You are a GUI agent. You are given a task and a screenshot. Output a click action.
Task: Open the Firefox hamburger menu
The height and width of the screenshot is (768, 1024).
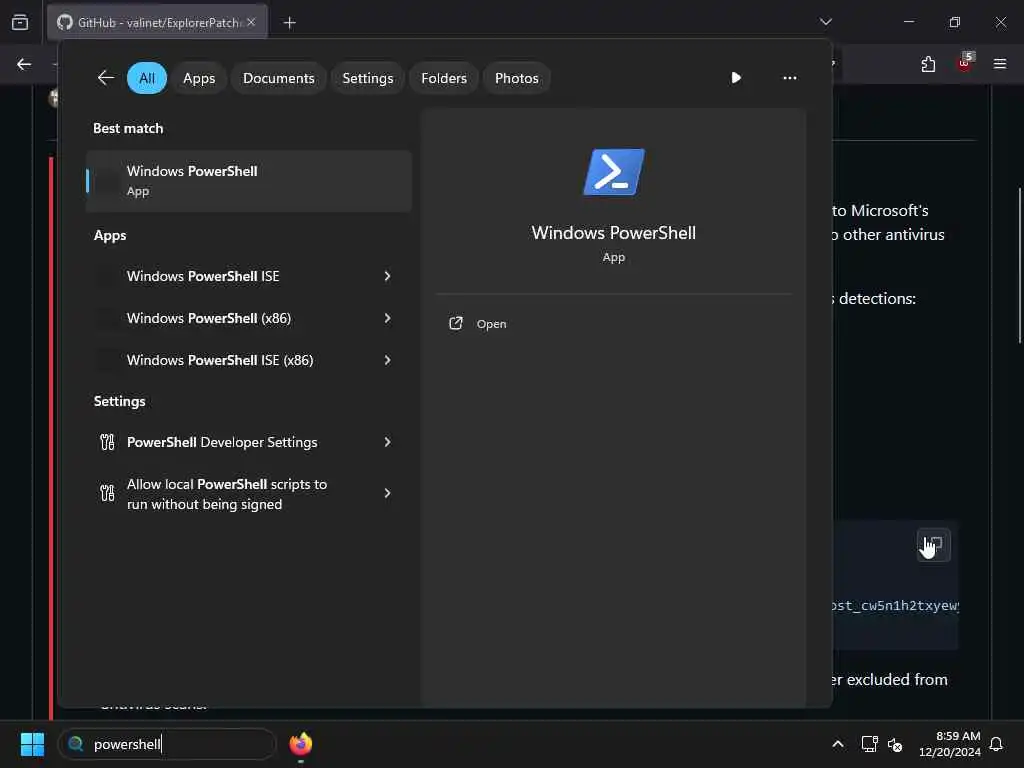pos(1000,64)
